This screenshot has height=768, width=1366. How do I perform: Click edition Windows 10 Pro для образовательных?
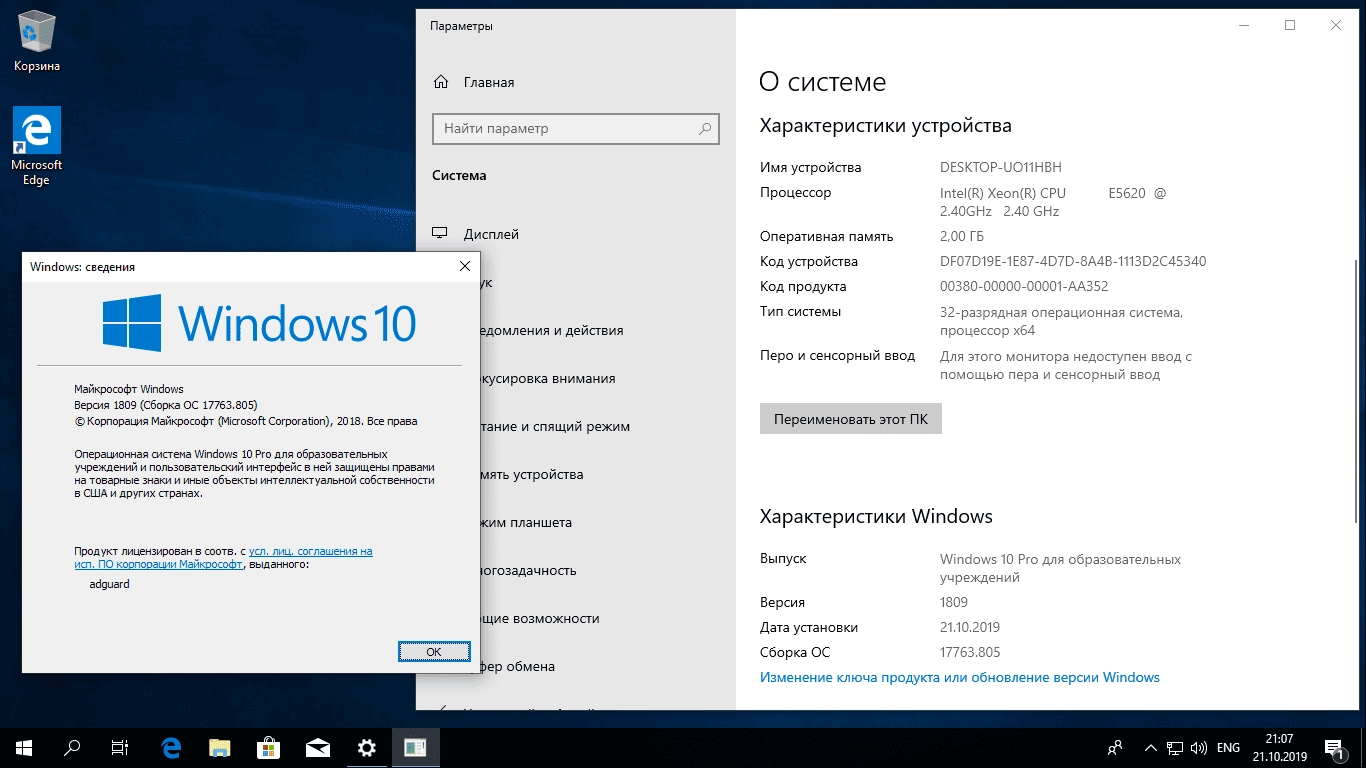coord(1060,559)
